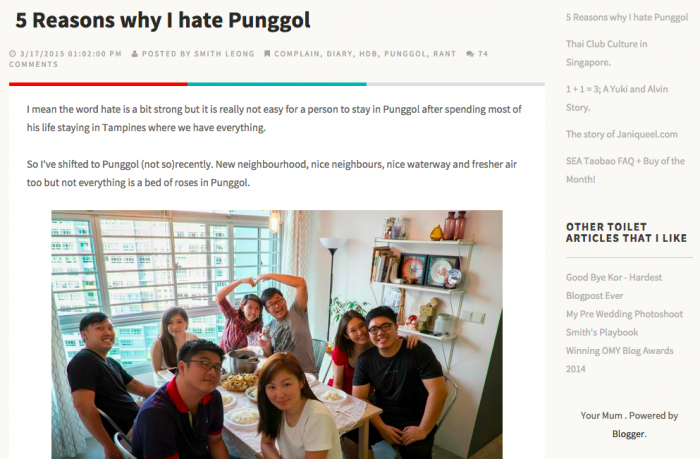Viewport: 700px width, 459px height.
Task: Click the Blogger link in footer
Action: coord(629,434)
